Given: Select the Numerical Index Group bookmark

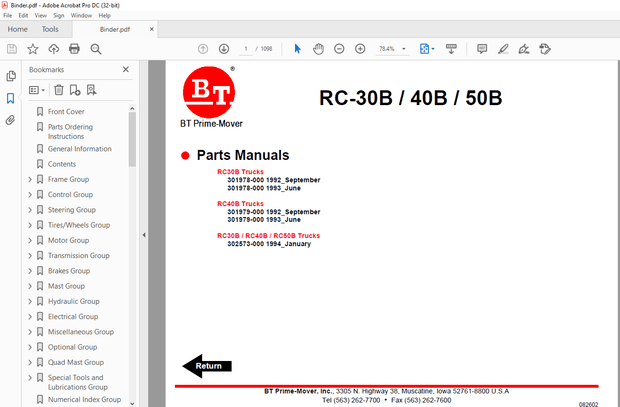Looking at the screenshot, I should click(84, 400).
